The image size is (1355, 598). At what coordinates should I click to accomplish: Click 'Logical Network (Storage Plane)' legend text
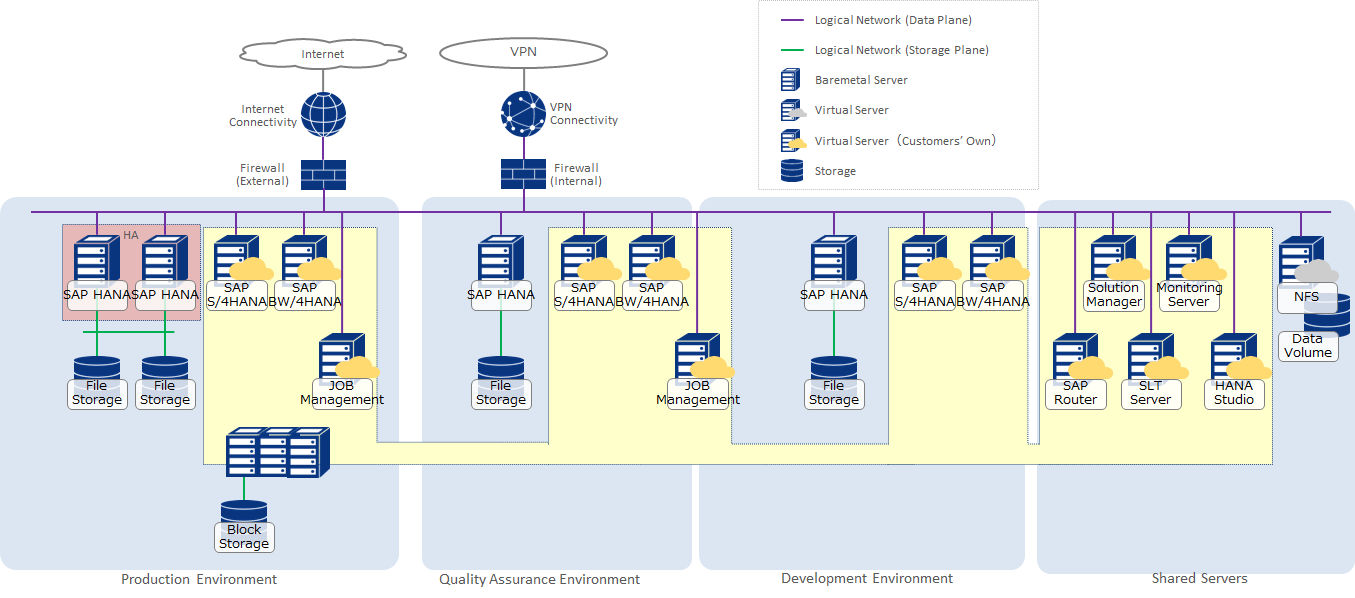(x=902, y=50)
